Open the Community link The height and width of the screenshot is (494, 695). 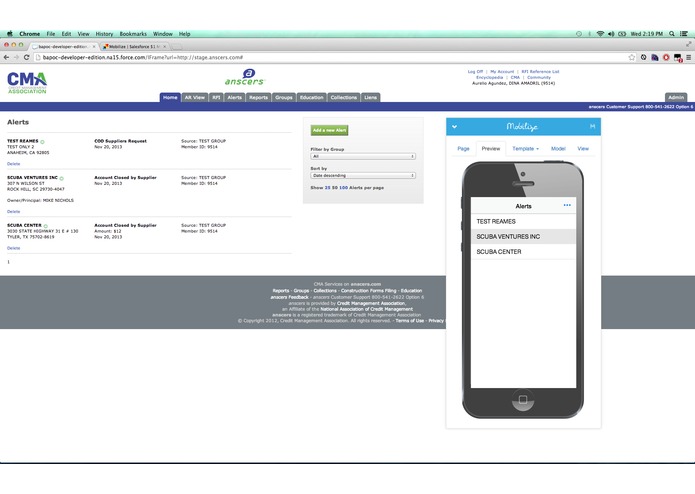point(539,78)
